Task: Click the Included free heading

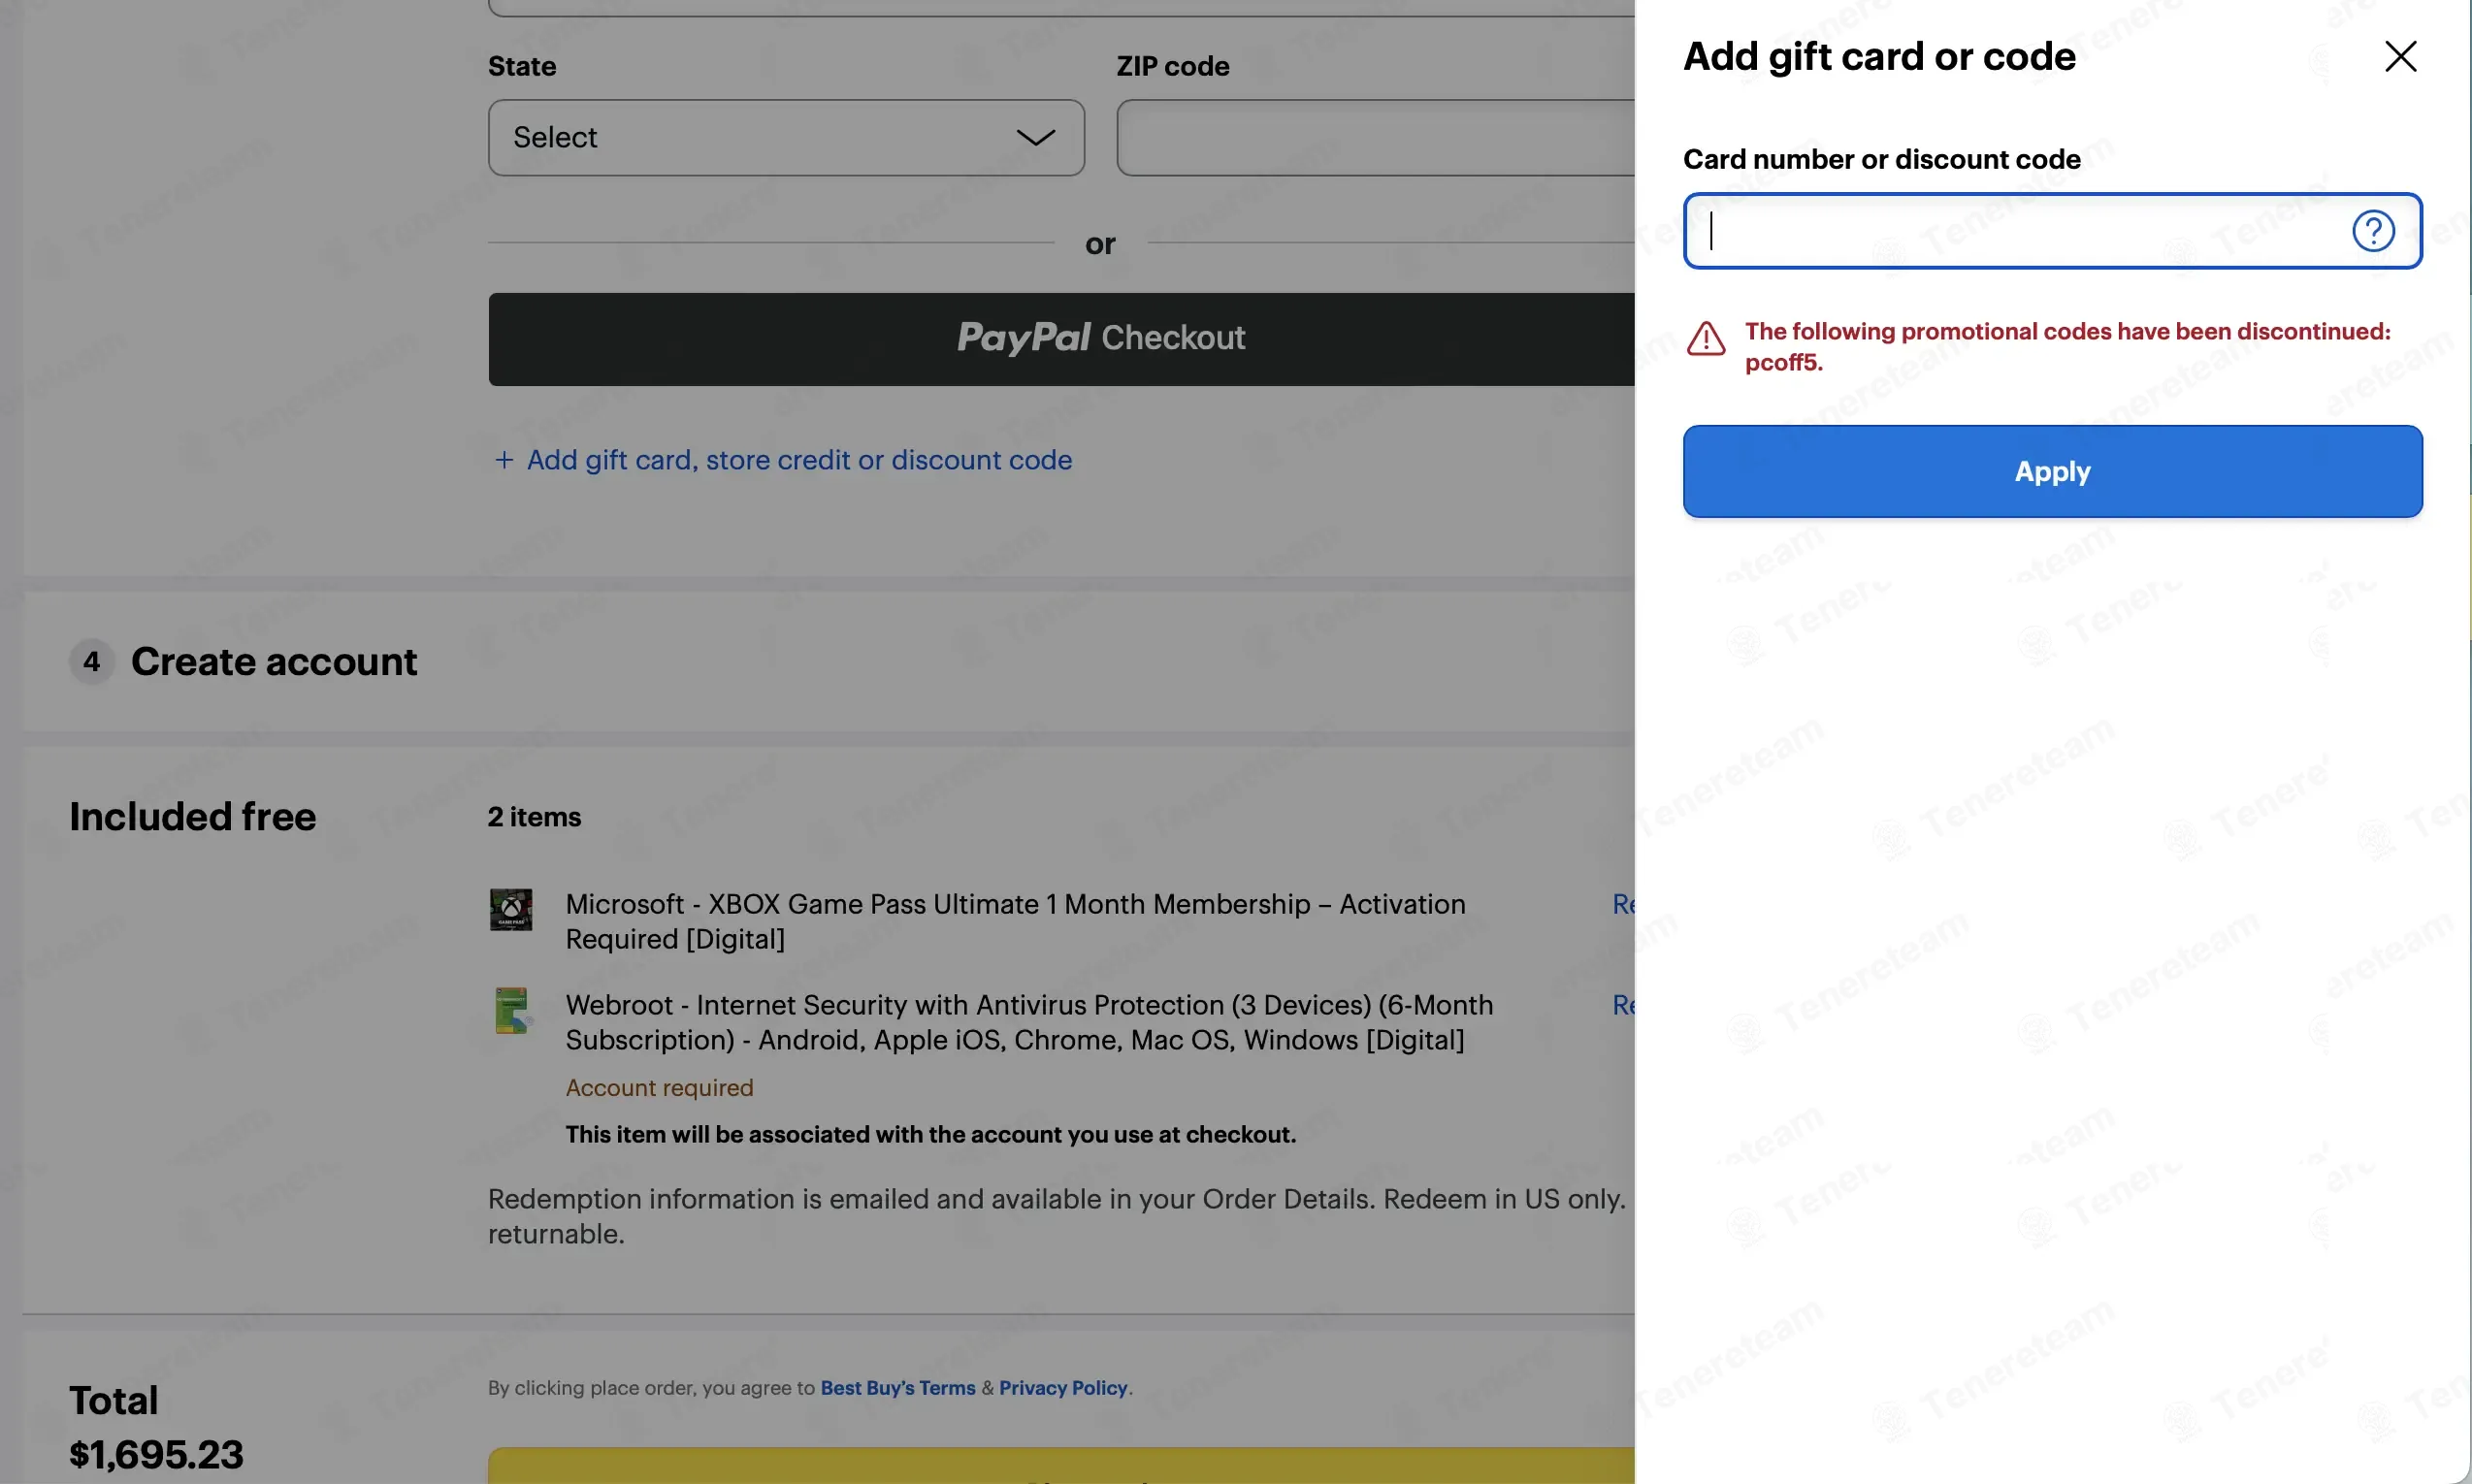Action: (x=192, y=817)
